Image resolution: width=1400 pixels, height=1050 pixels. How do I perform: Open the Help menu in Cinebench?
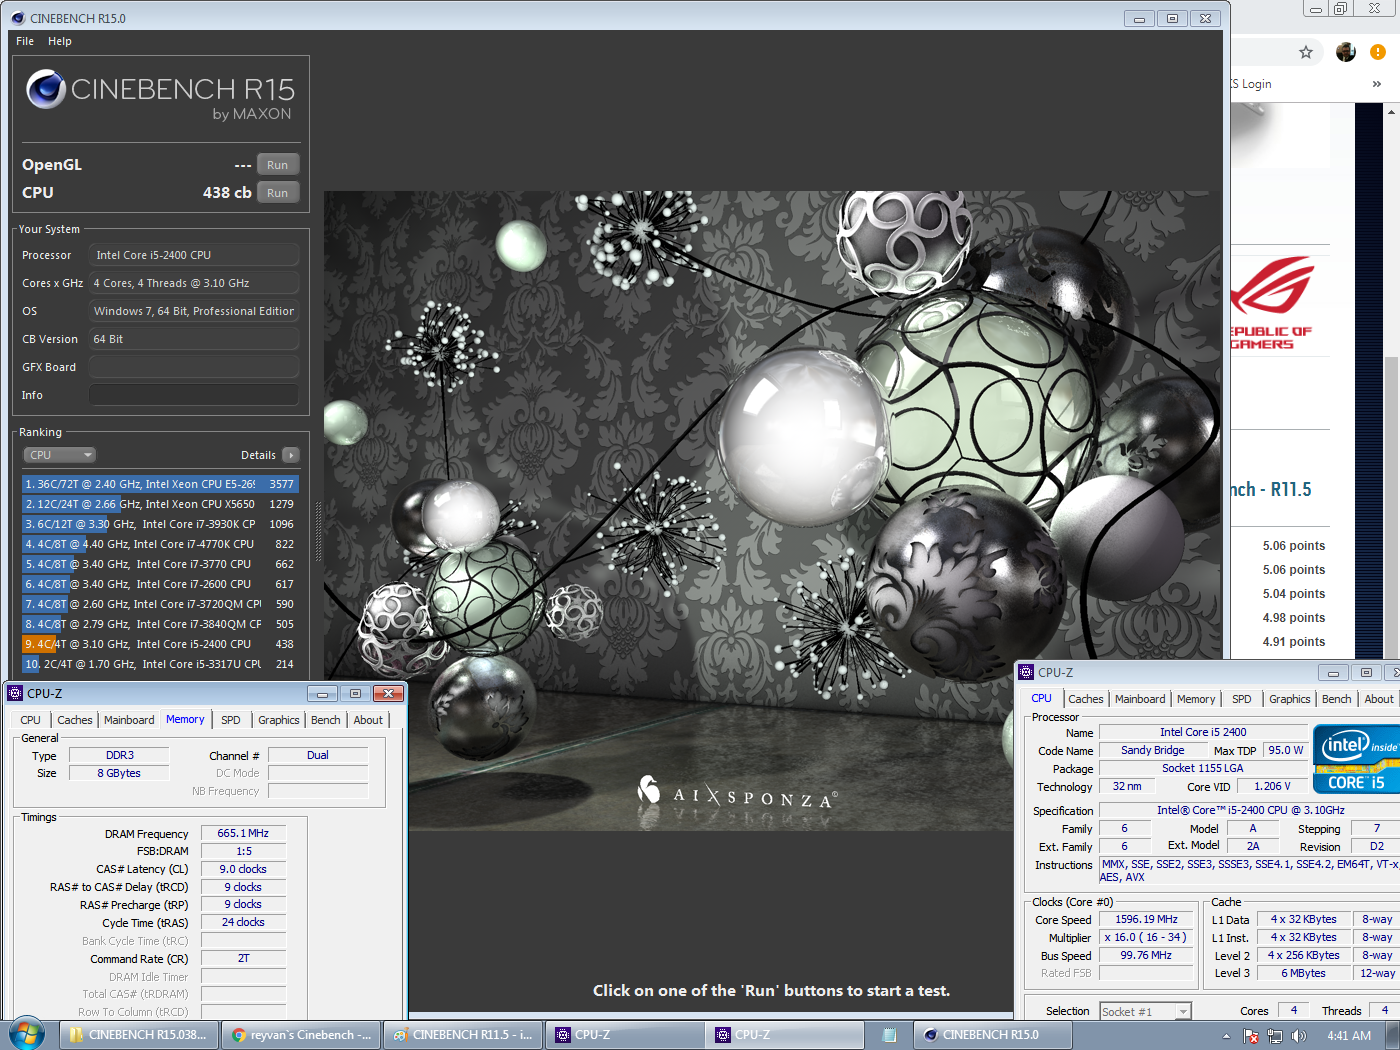click(60, 41)
